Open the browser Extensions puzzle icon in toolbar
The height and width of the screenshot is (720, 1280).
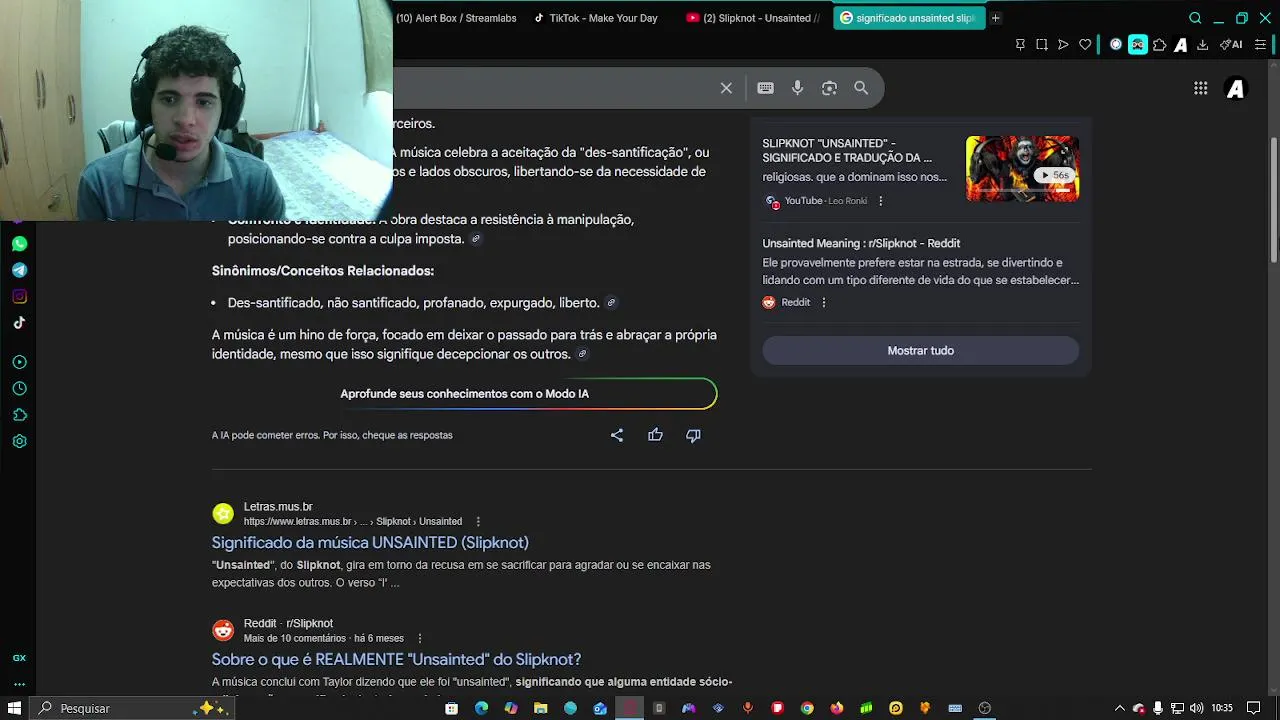1160,45
